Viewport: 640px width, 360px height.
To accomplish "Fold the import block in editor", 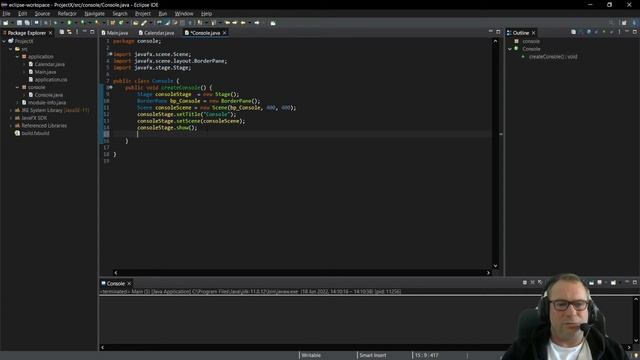I will (111, 54).
